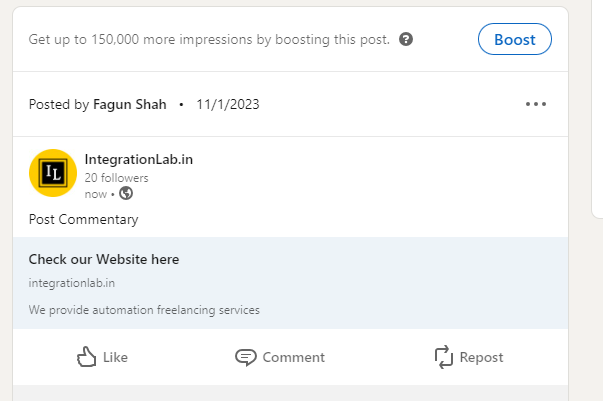Click the integrationlab.in URL text
The width and height of the screenshot is (603, 401).
click(x=72, y=283)
